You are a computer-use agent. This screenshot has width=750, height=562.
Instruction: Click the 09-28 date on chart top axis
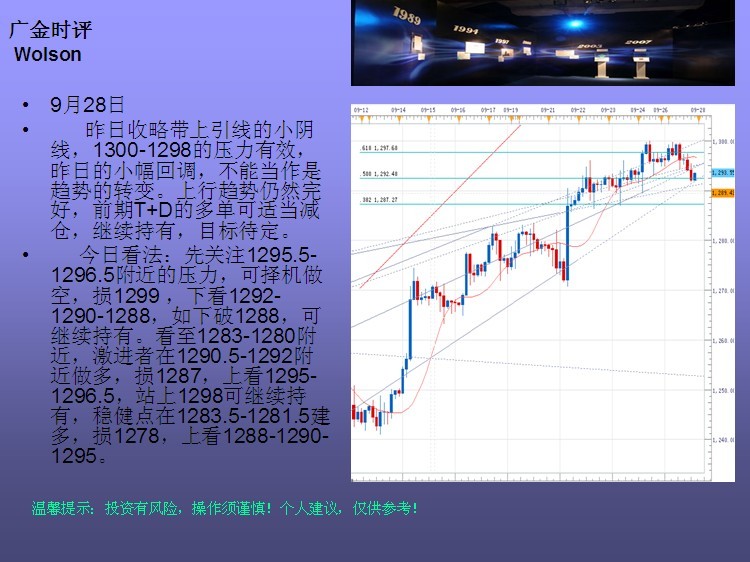coord(697,110)
